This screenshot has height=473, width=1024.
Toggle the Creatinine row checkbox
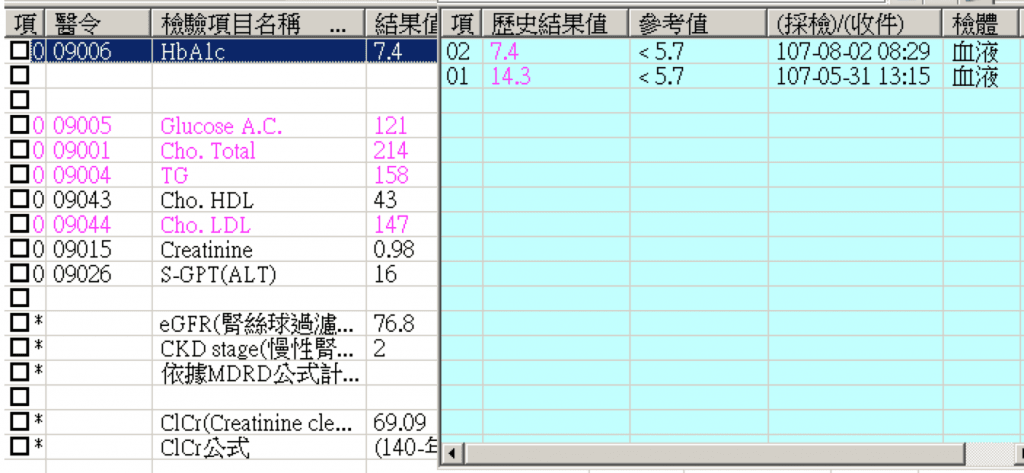tap(19, 250)
